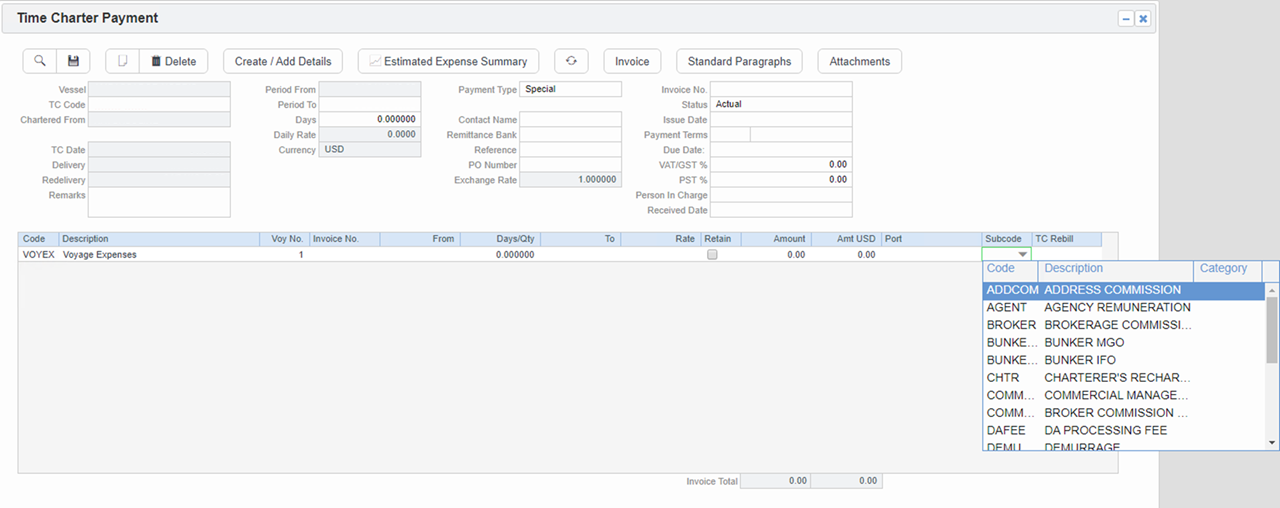Collapse the Subcode dropdown arrow
This screenshot has width=1280, height=508.
[x=1022, y=255]
